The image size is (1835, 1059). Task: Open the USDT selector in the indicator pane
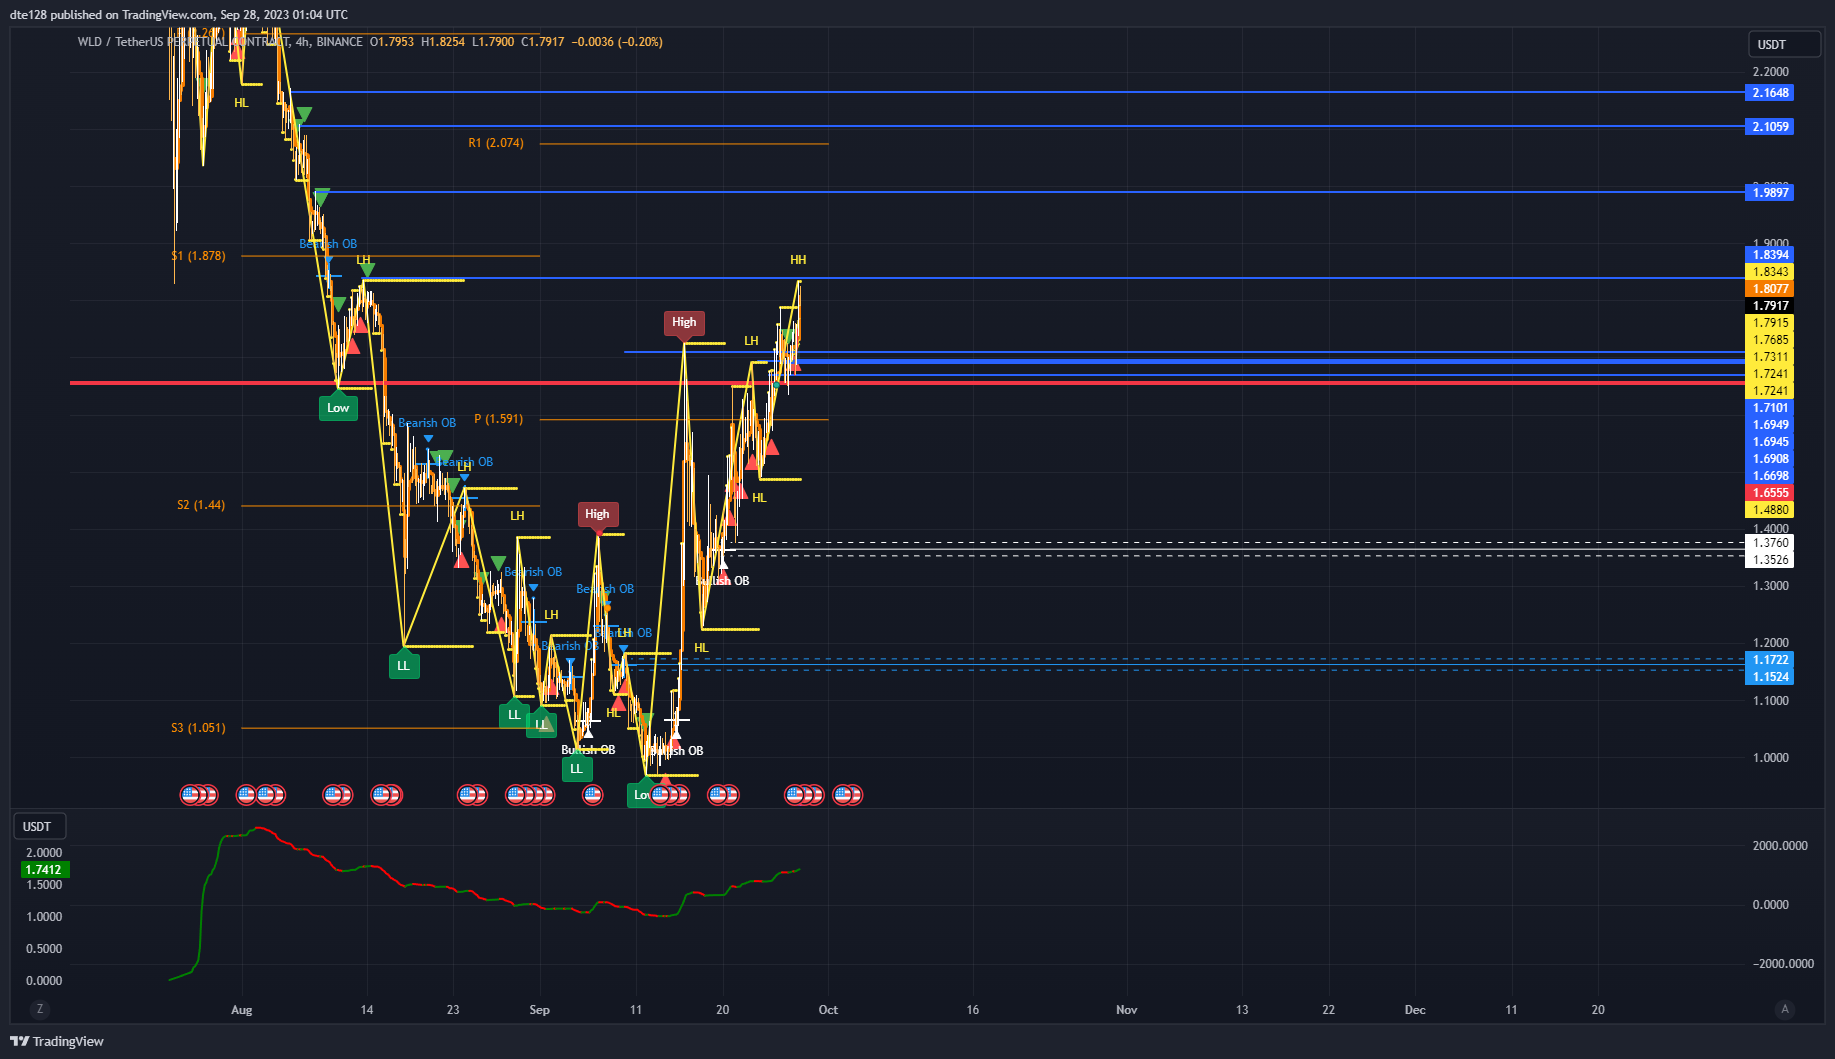39,826
